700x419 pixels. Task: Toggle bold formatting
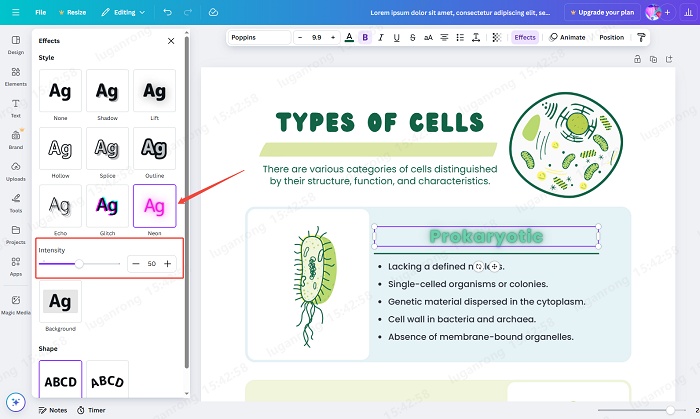(x=365, y=37)
